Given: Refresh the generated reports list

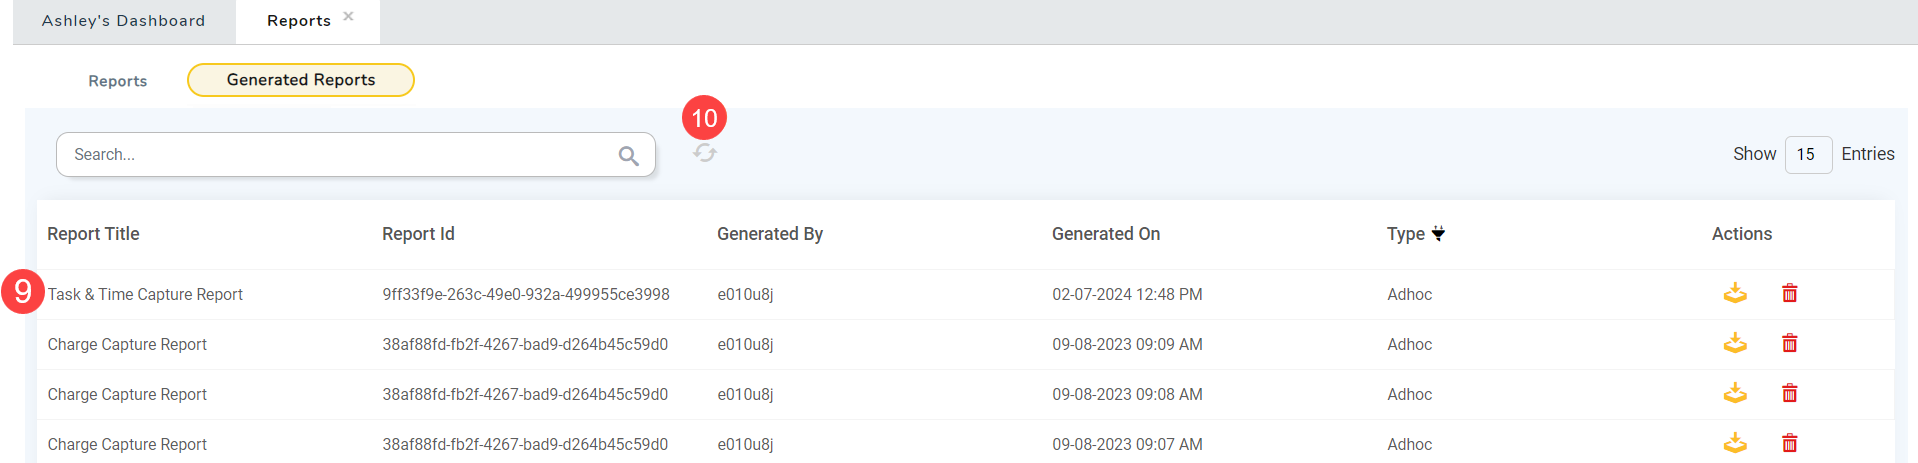Looking at the screenshot, I should pos(705,153).
